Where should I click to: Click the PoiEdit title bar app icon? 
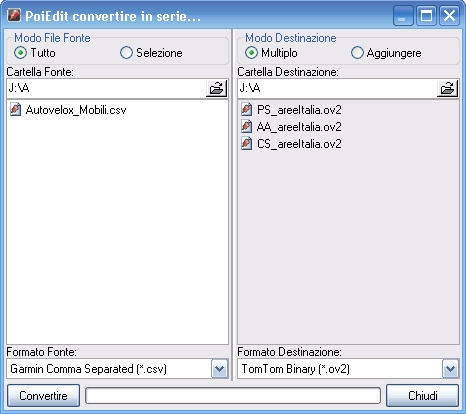14,15
